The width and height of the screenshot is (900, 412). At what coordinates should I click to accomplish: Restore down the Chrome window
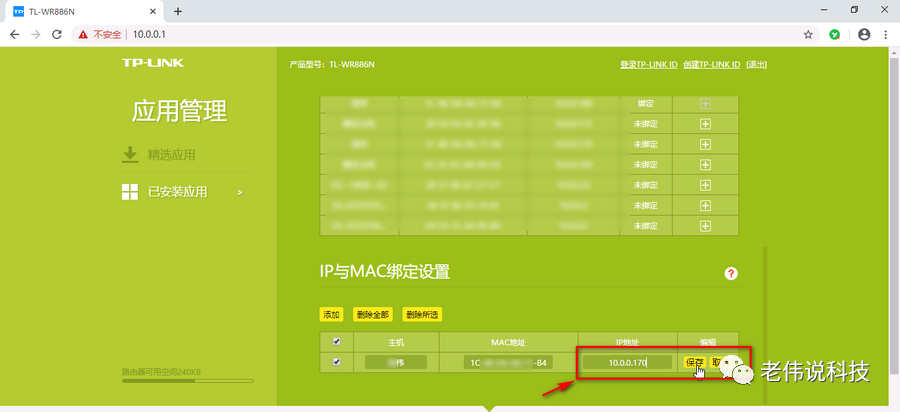click(x=855, y=10)
